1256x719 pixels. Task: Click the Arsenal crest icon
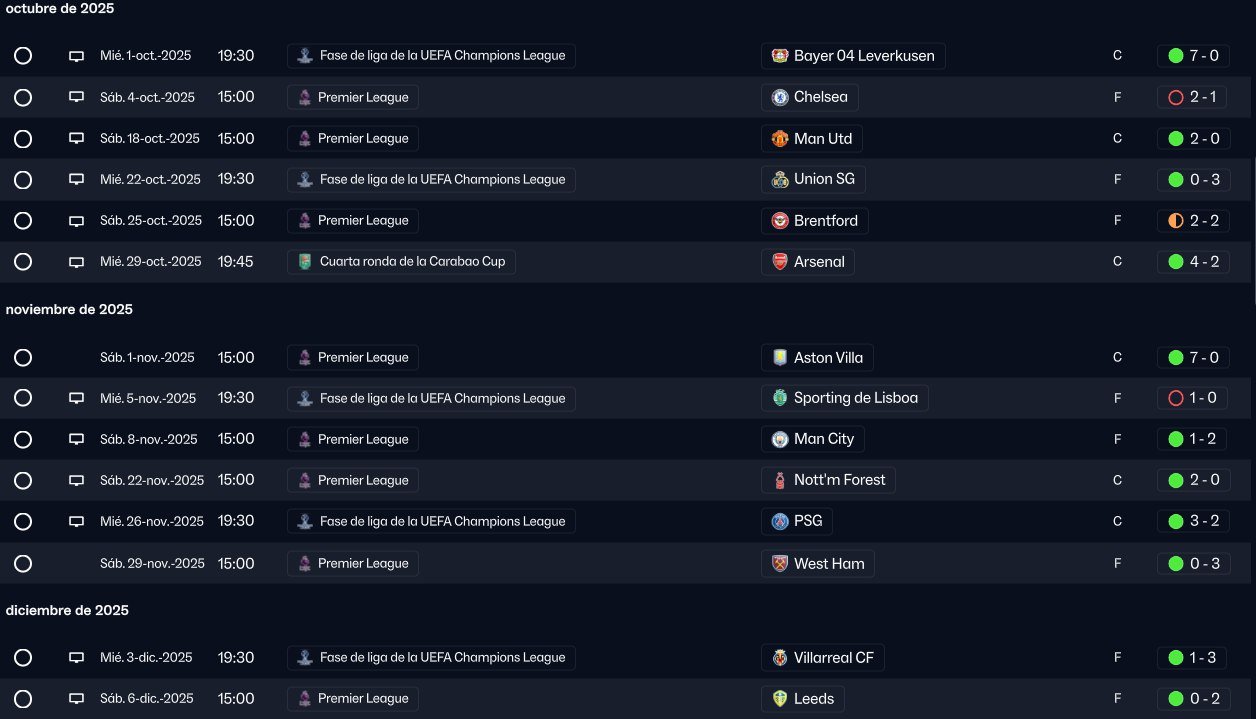tap(780, 262)
